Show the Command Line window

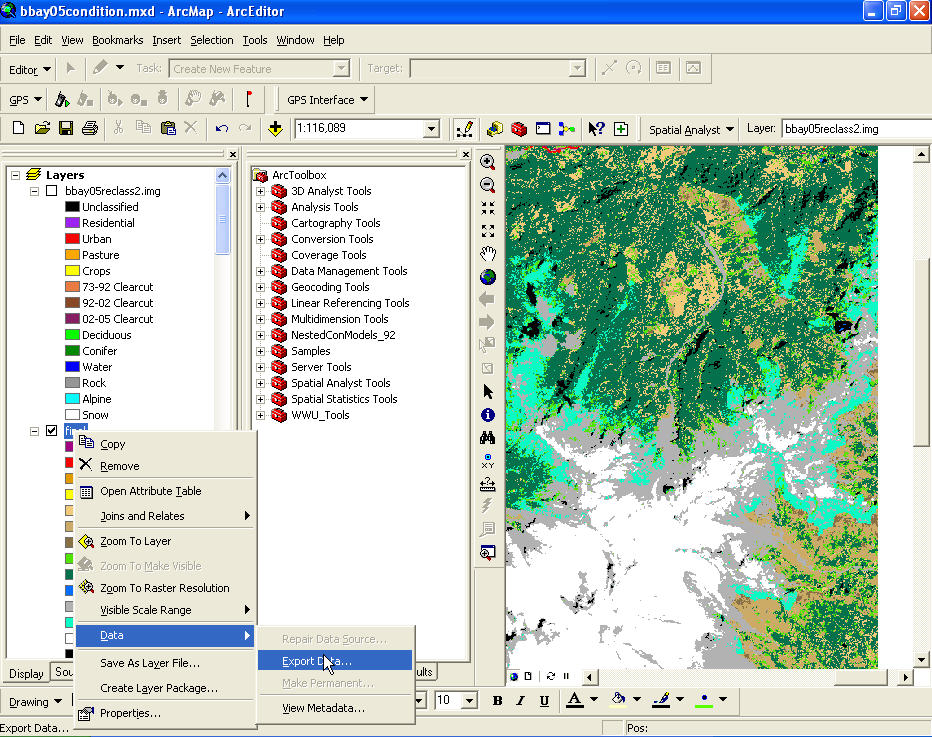[543, 129]
